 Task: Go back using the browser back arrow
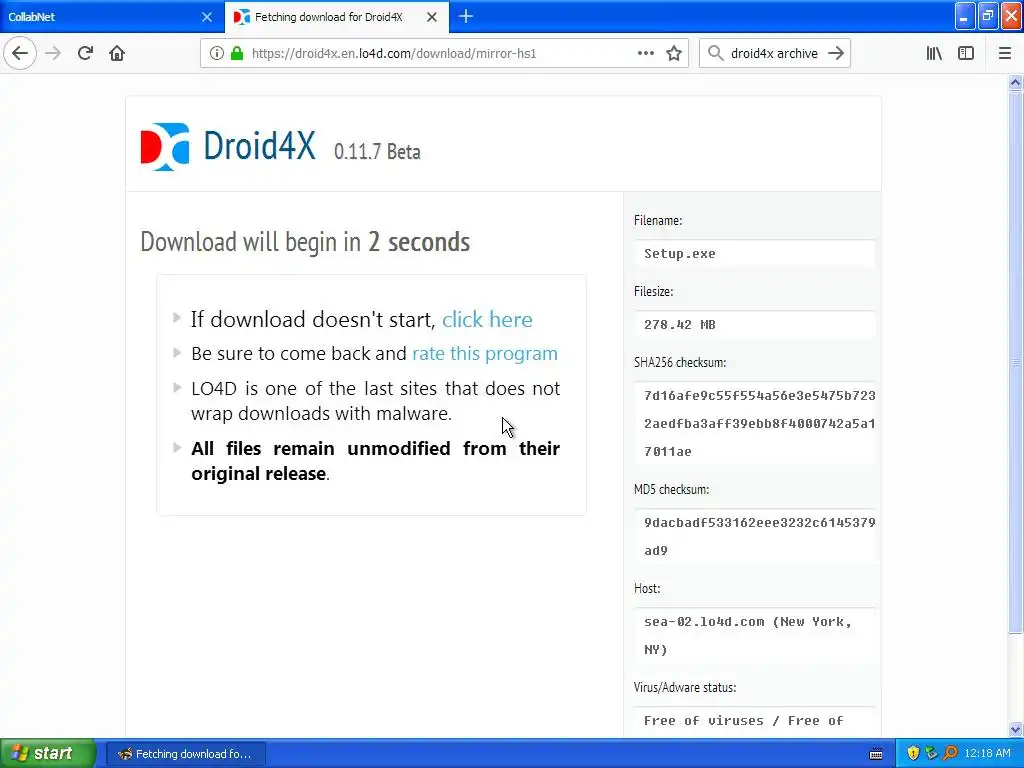pyautogui.click(x=20, y=53)
